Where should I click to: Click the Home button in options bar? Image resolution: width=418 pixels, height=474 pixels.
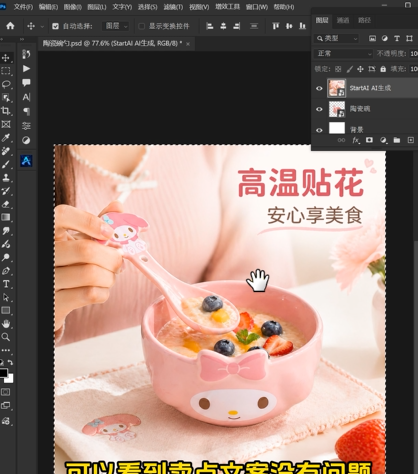click(x=10, y=26)
